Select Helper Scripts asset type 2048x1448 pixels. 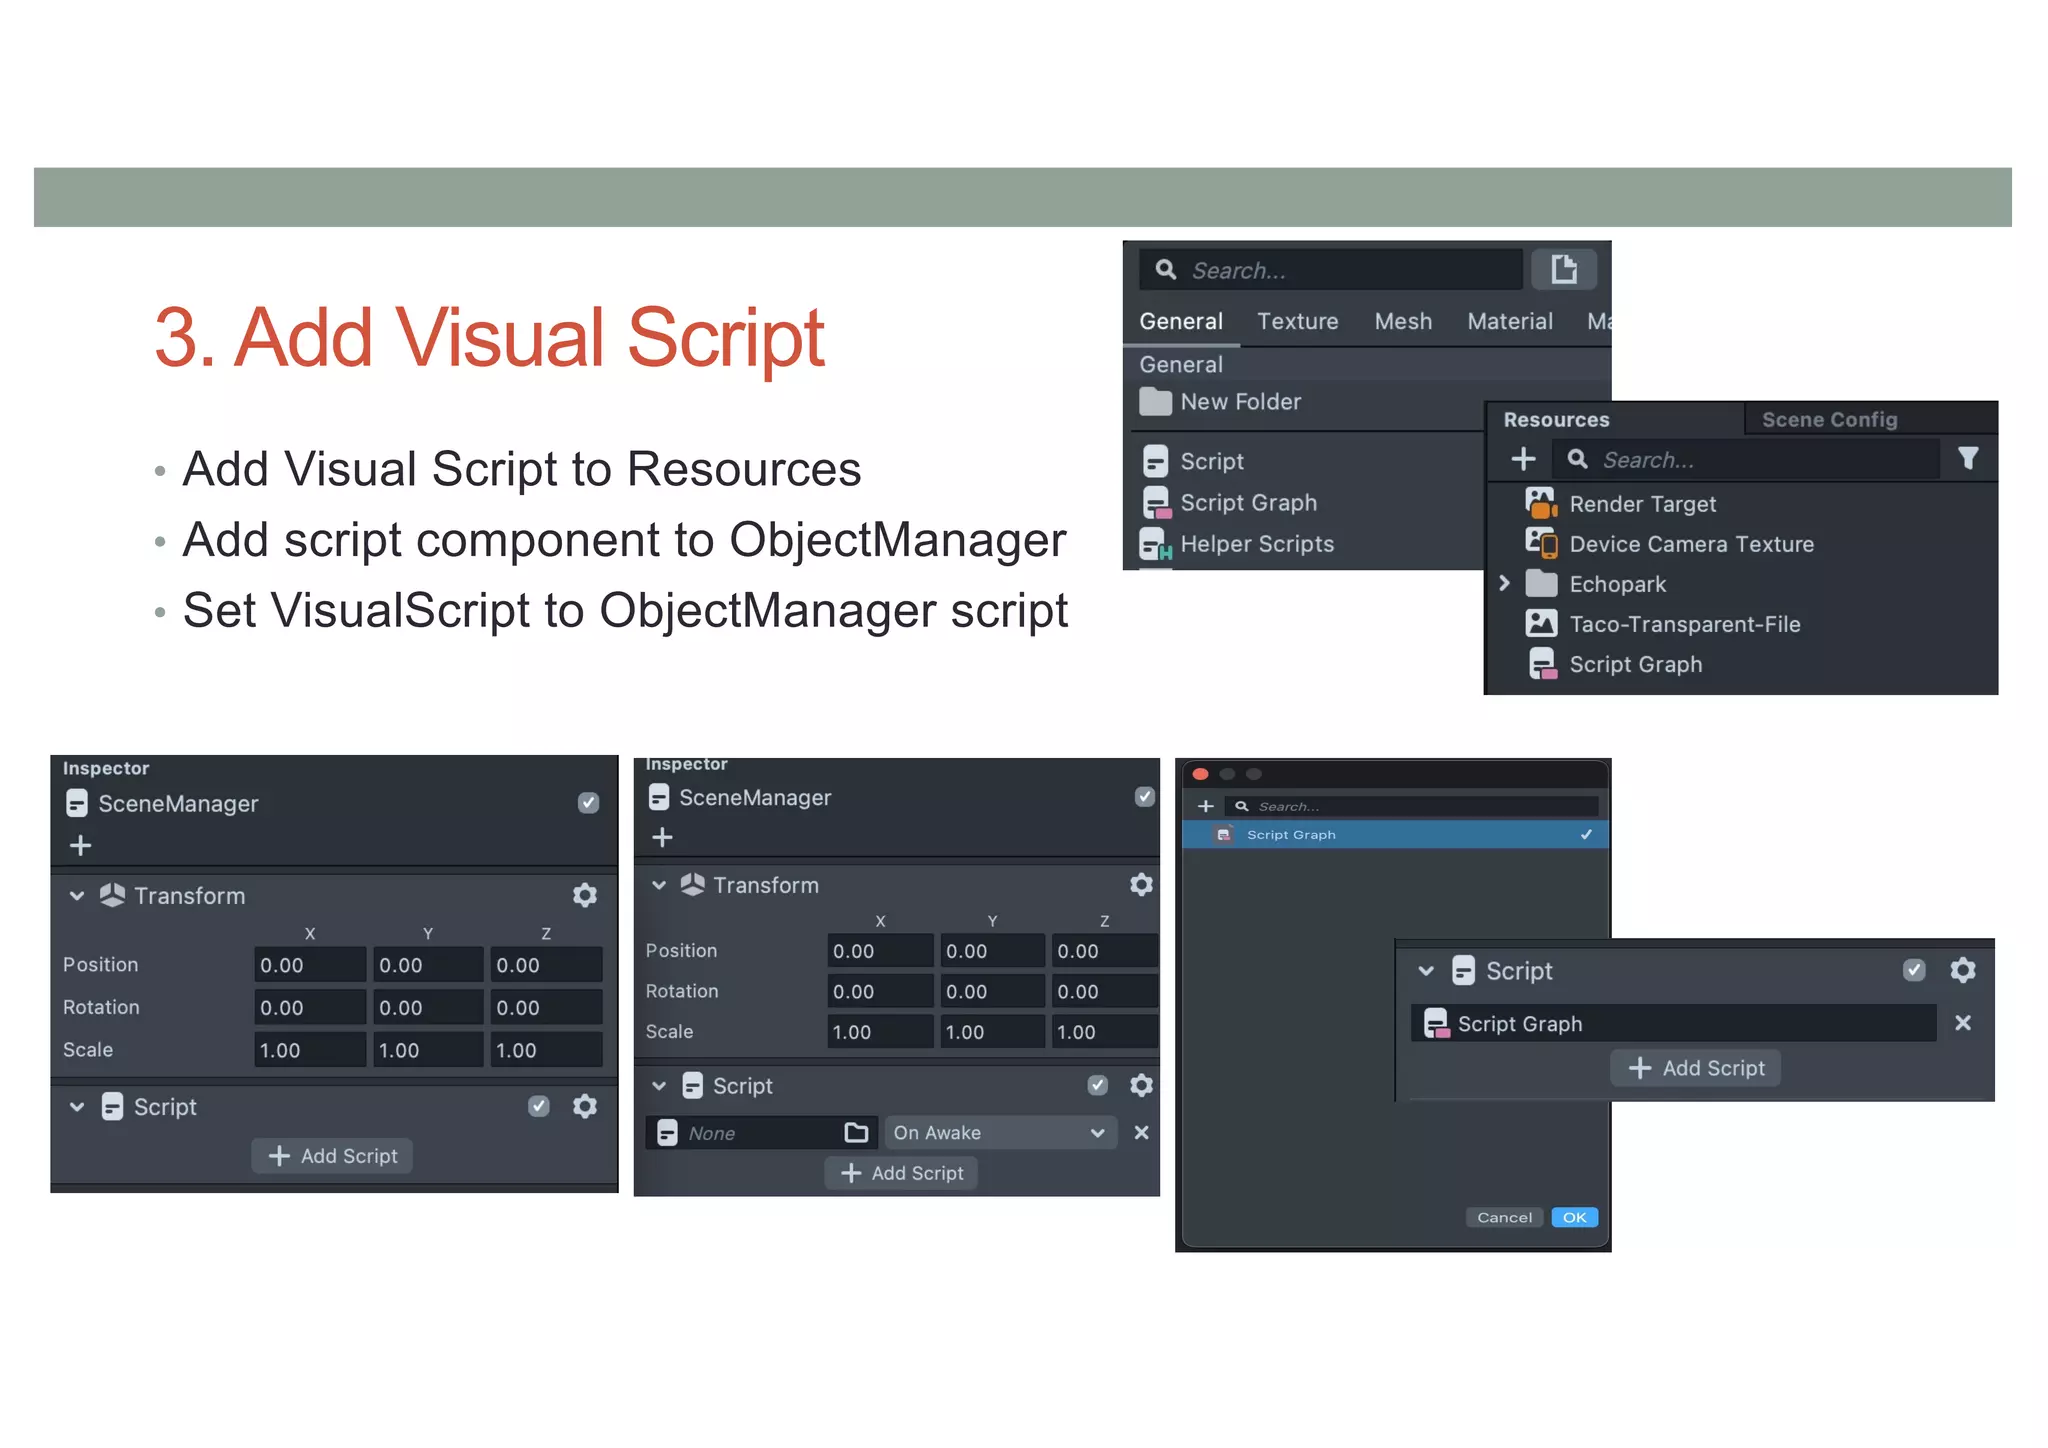pyautogui.click(x=1237, y=544)
